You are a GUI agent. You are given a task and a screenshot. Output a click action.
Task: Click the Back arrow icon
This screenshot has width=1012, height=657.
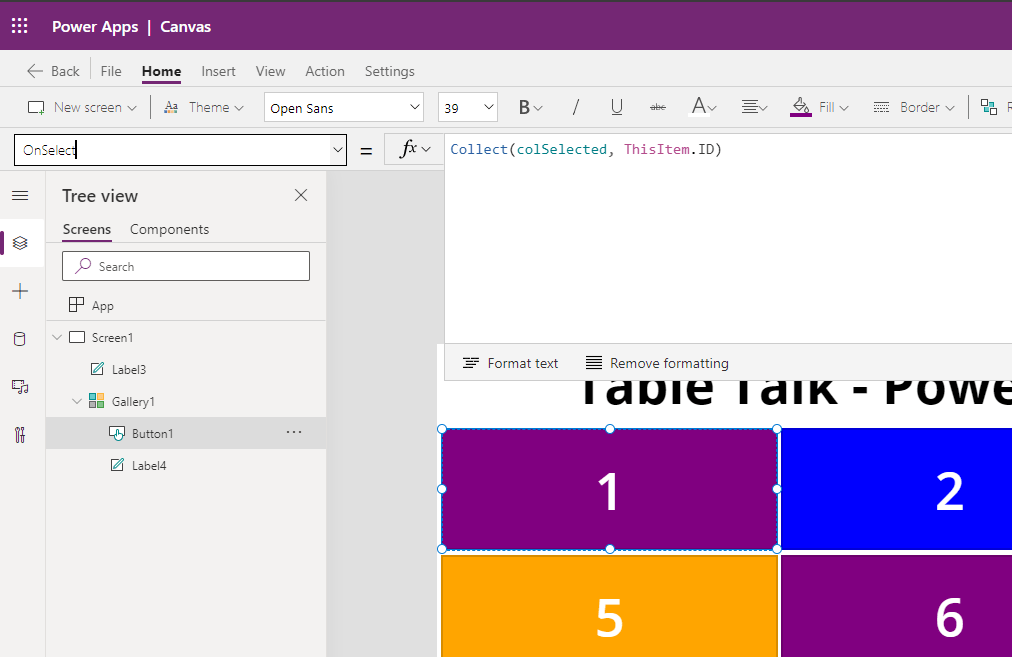coord(35,71)
